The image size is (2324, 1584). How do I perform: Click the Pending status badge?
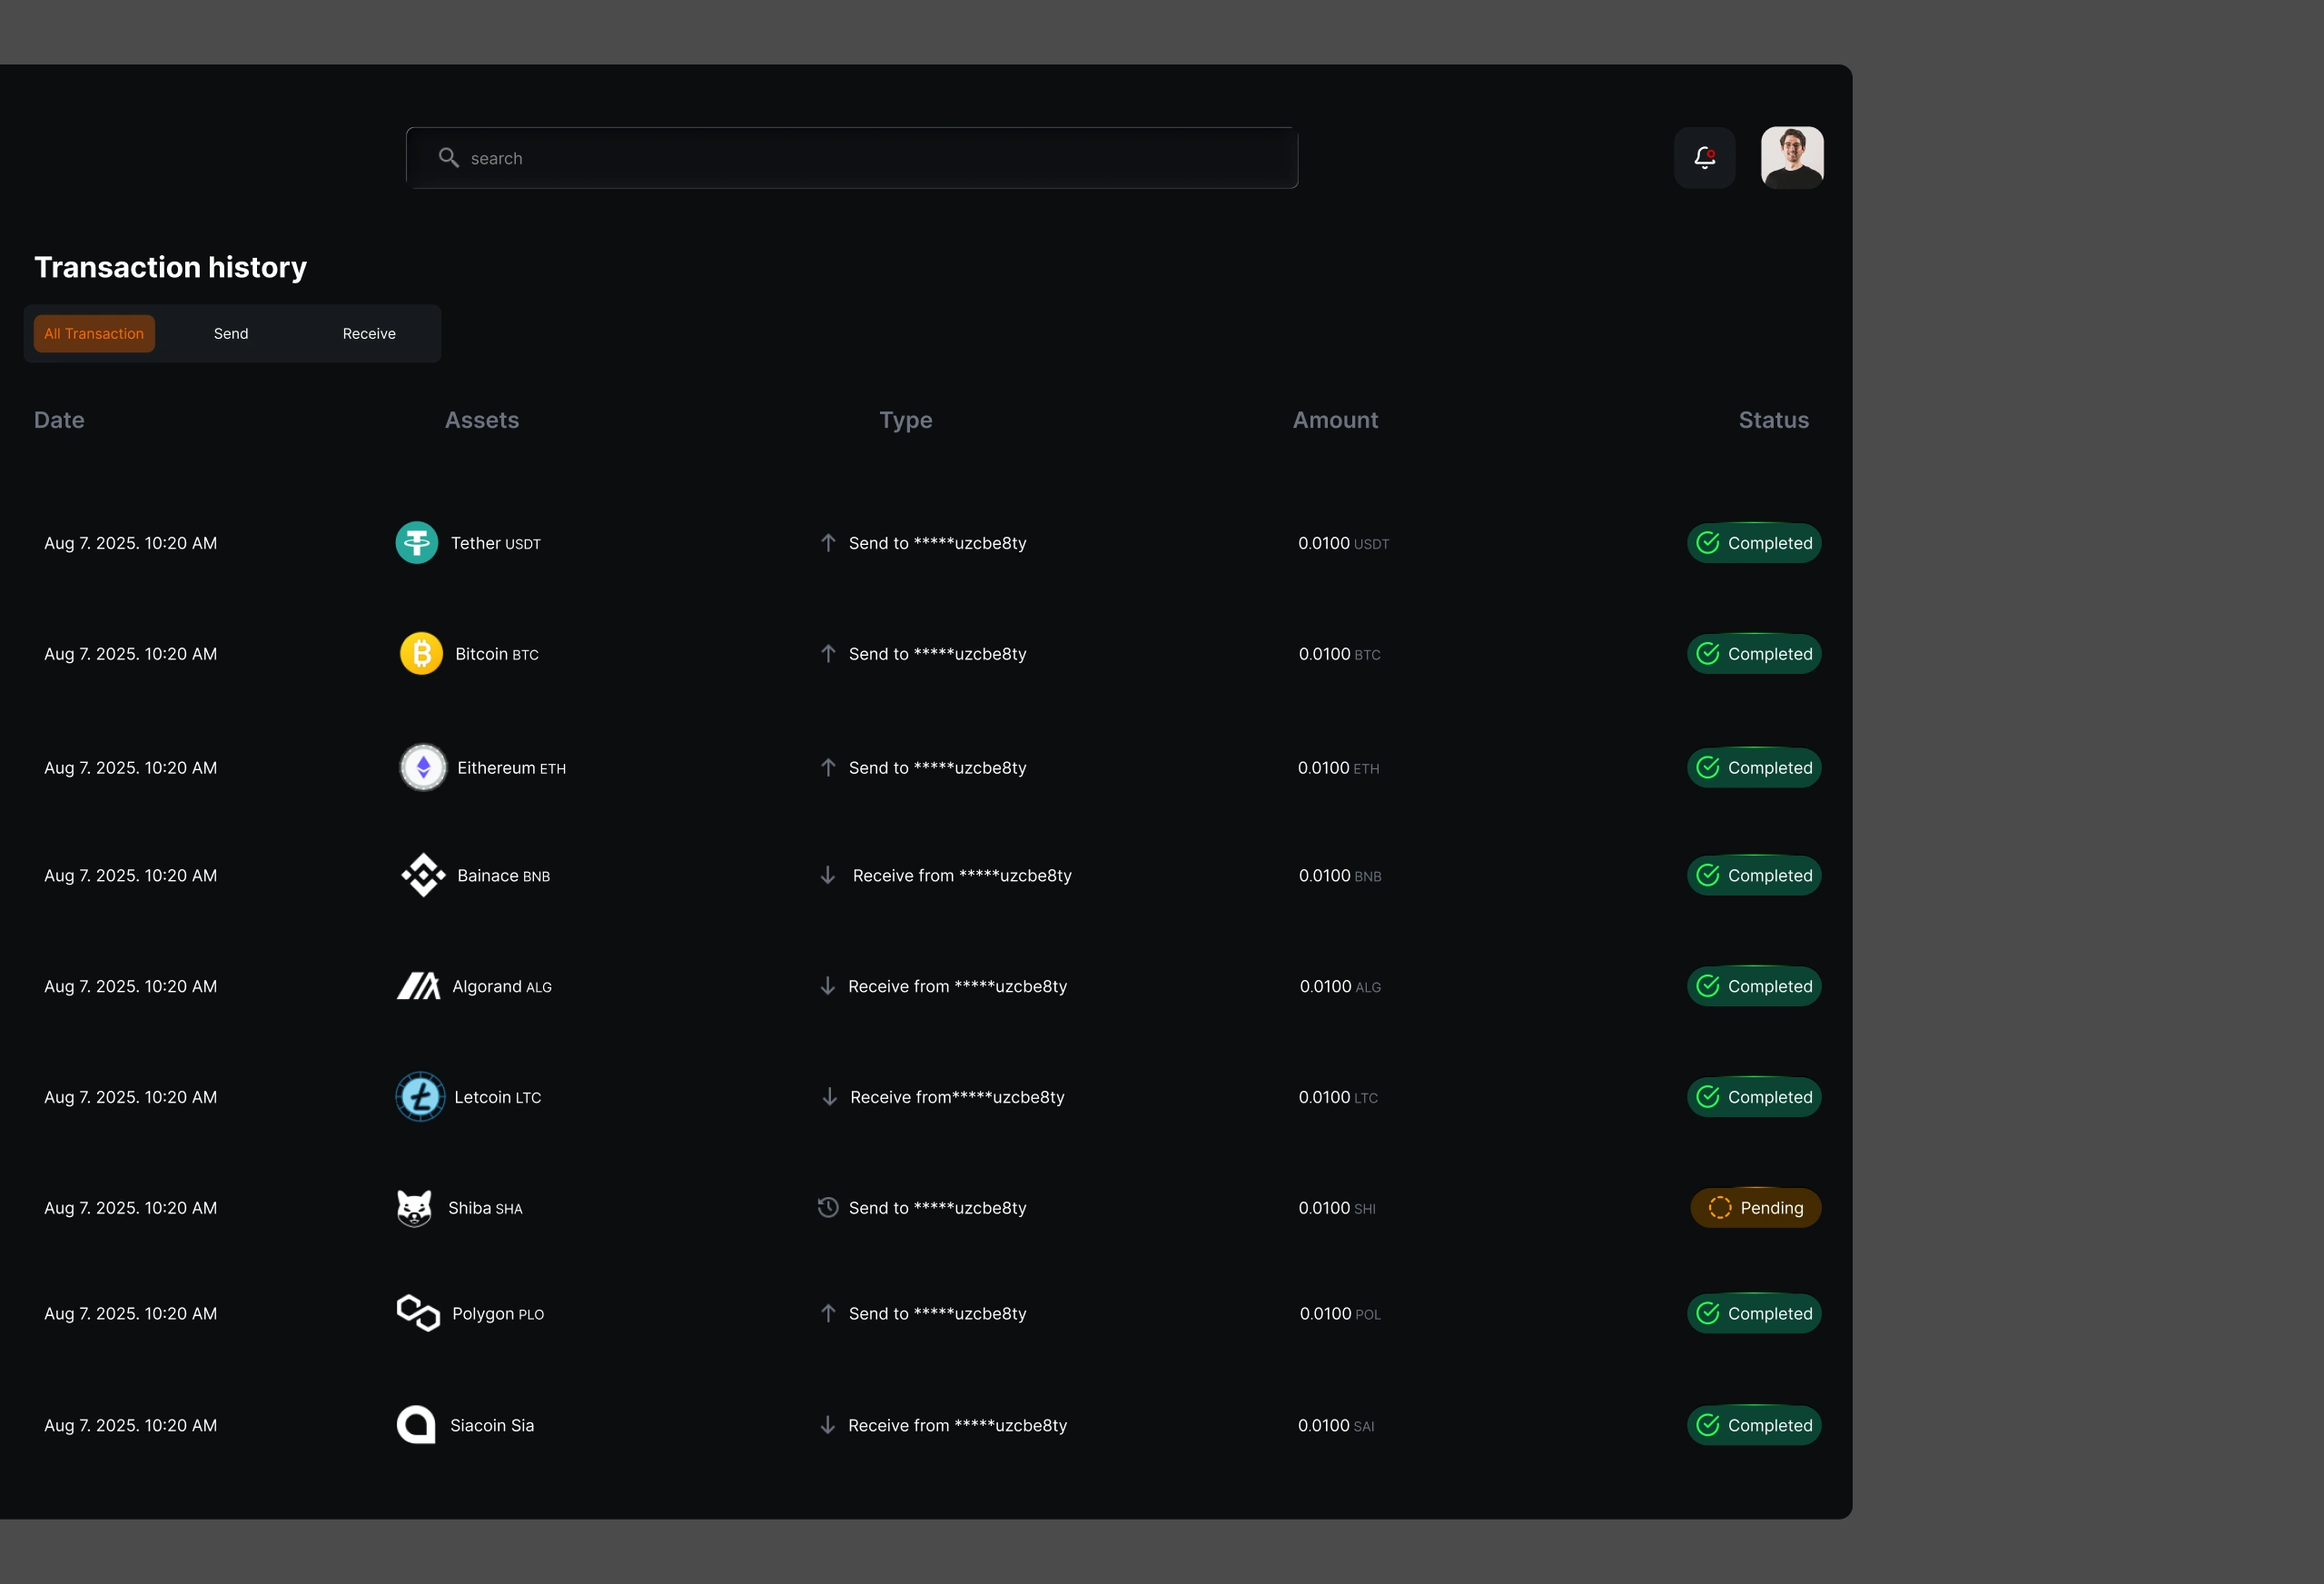point(1755,1208)
